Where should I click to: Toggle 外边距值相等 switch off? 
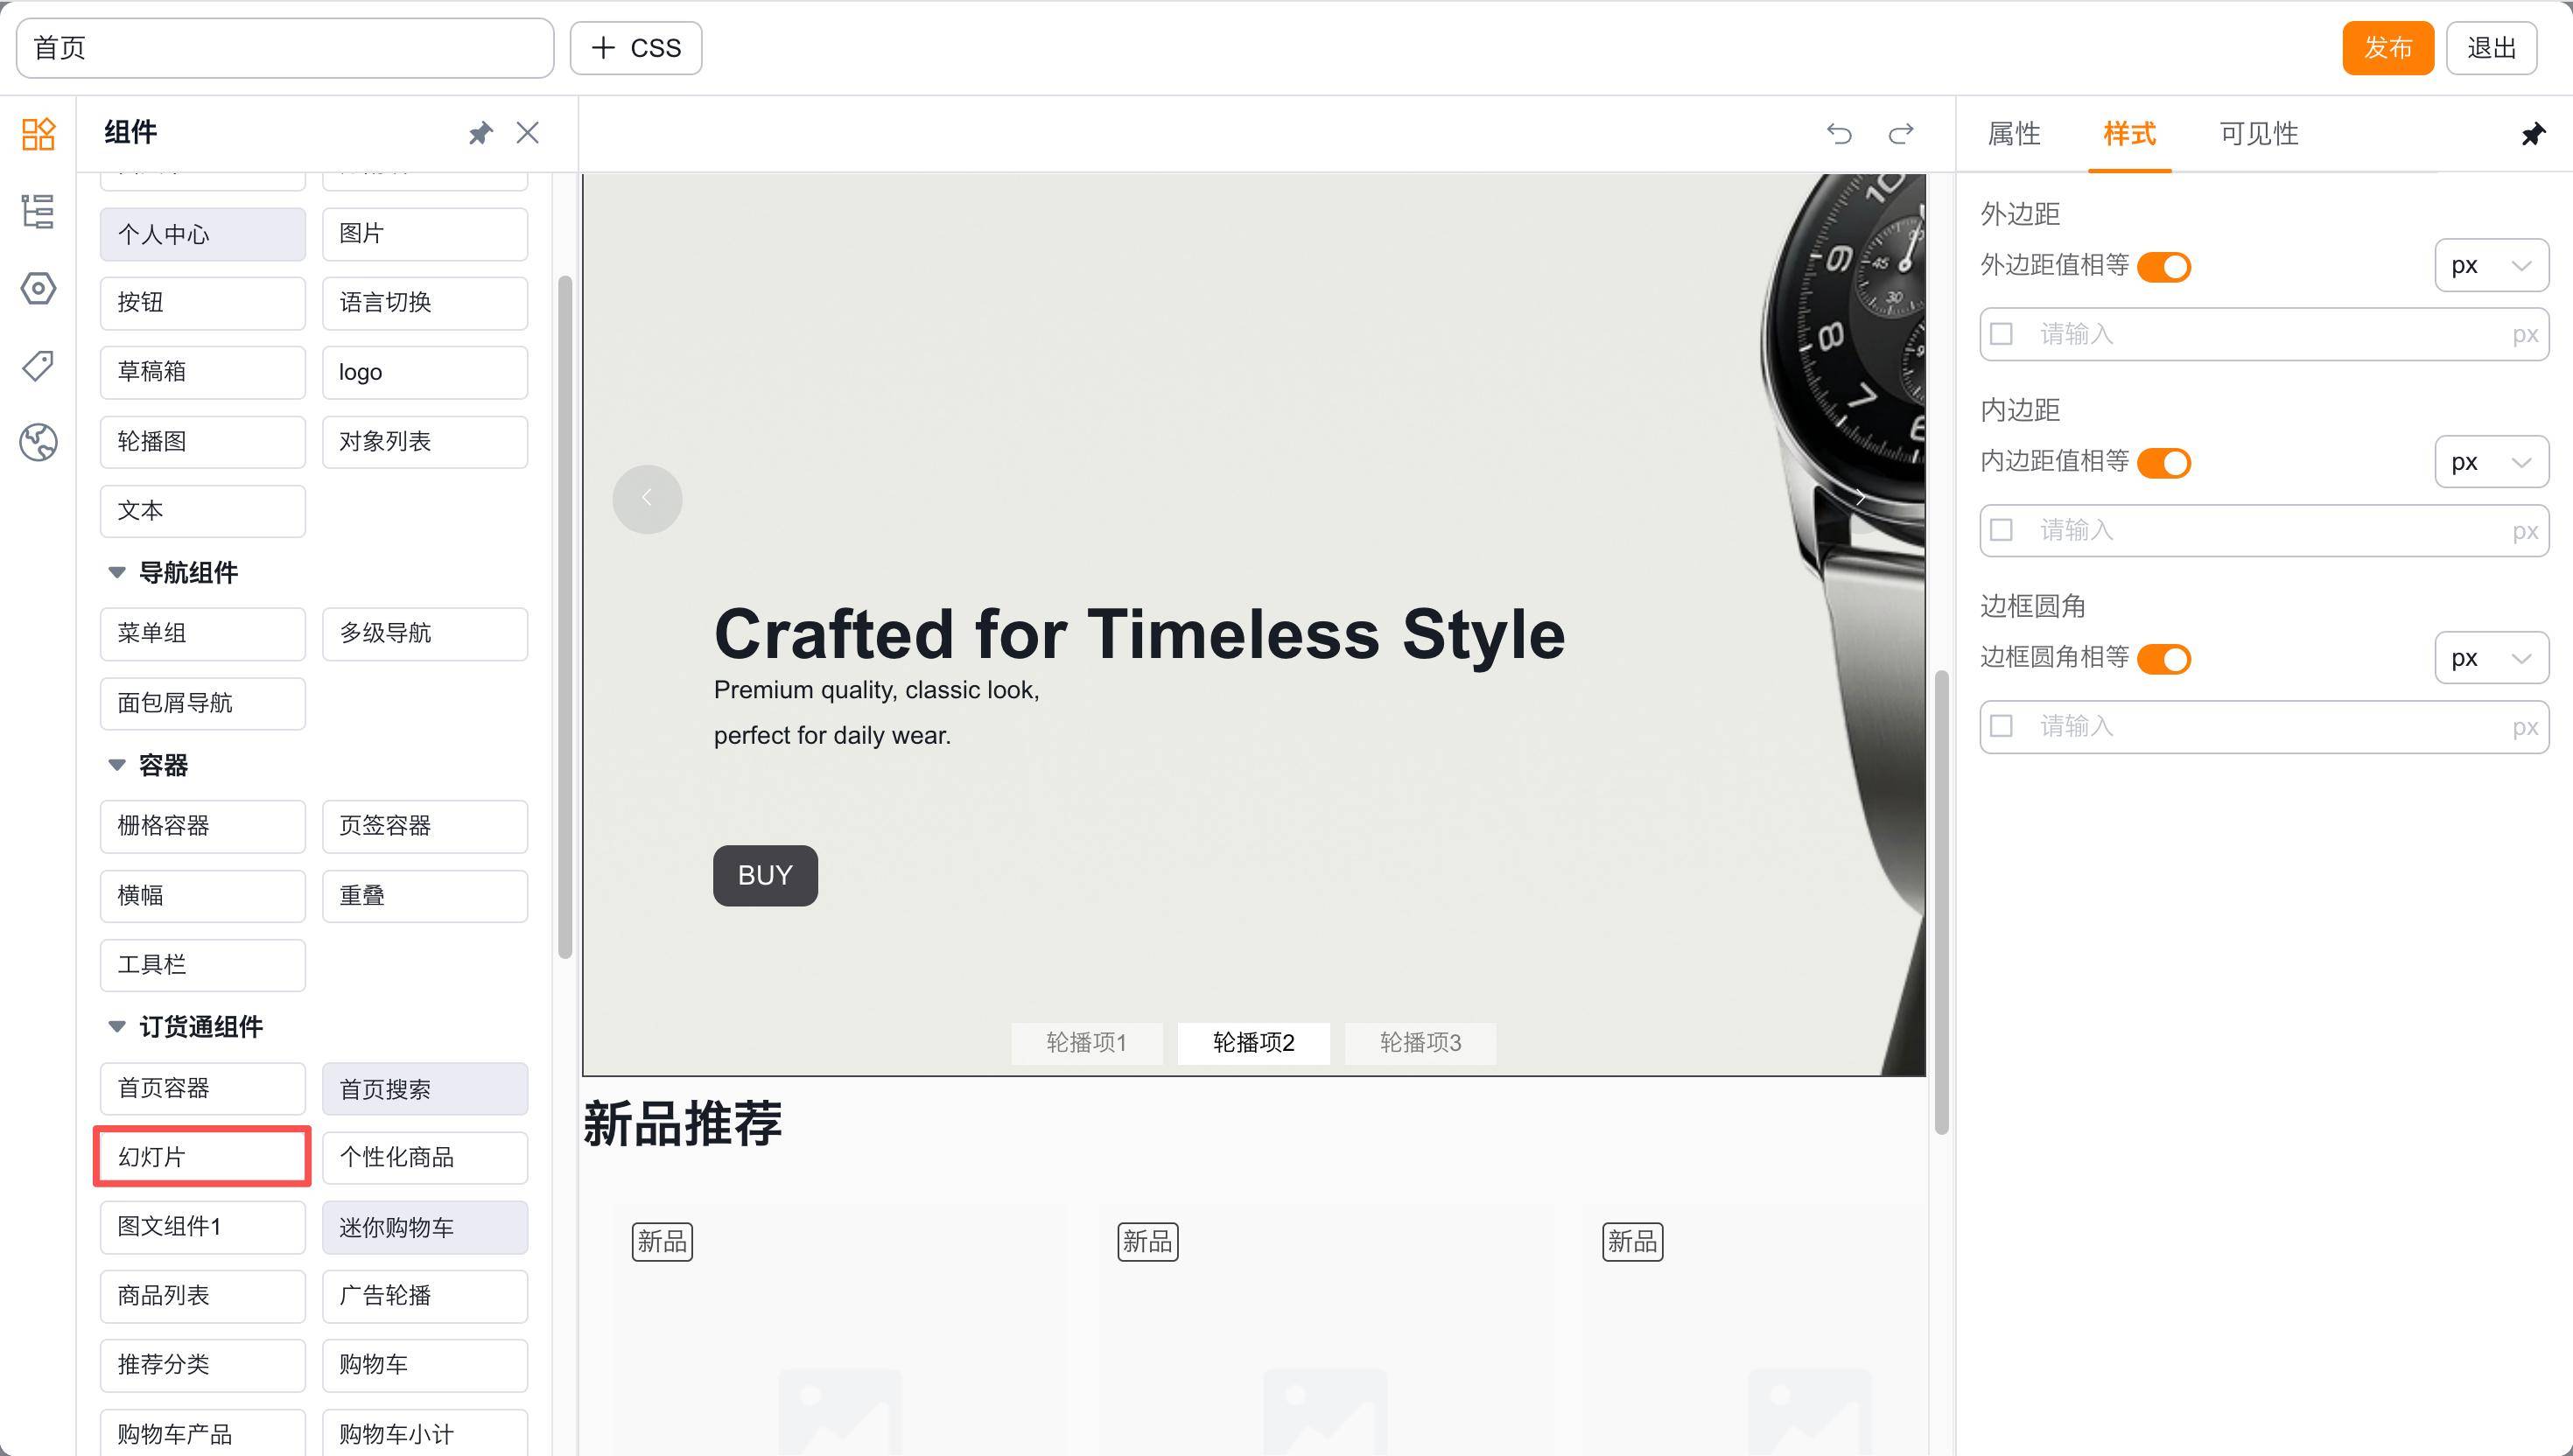pyautogui.click(x=2163, y=267)
